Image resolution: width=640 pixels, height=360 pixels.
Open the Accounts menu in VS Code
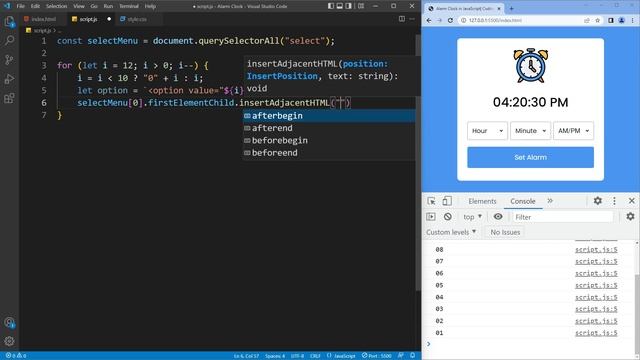pos(9,322)
